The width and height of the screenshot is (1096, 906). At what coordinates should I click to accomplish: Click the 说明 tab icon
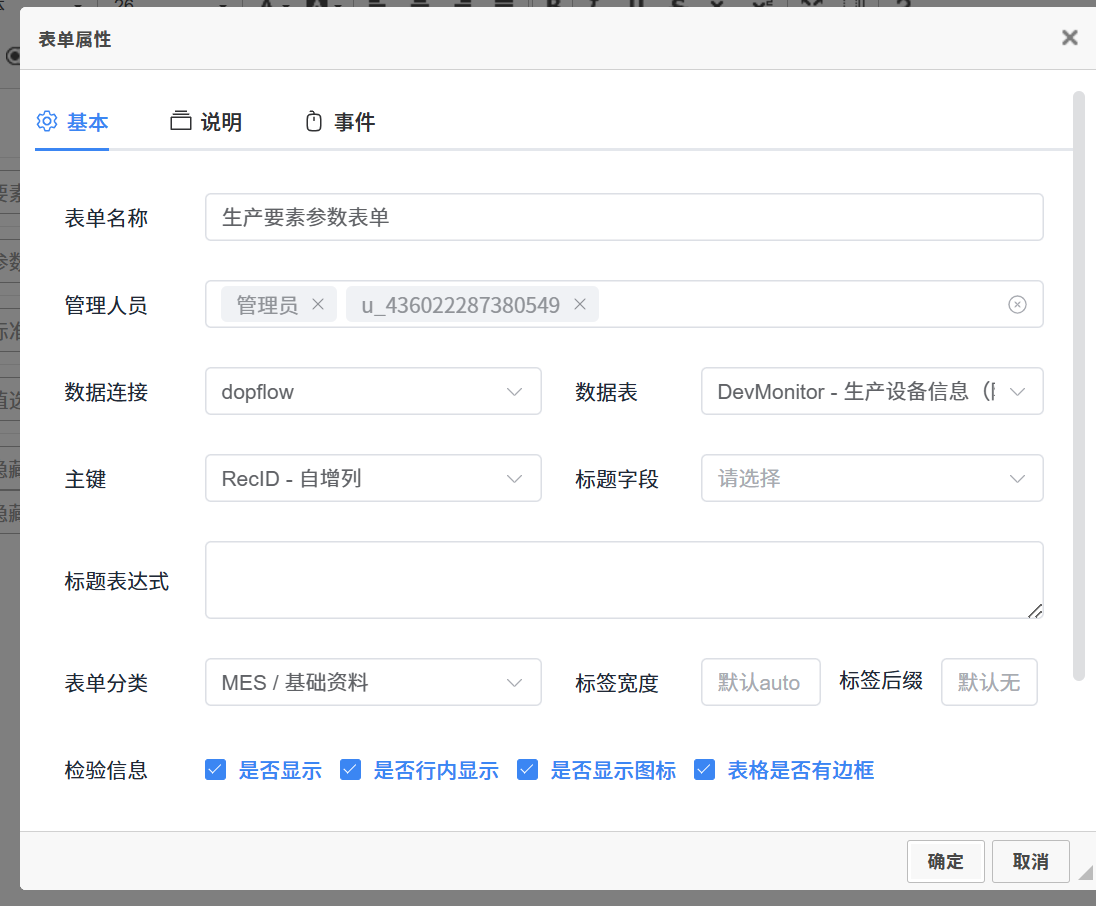point(180,122)
